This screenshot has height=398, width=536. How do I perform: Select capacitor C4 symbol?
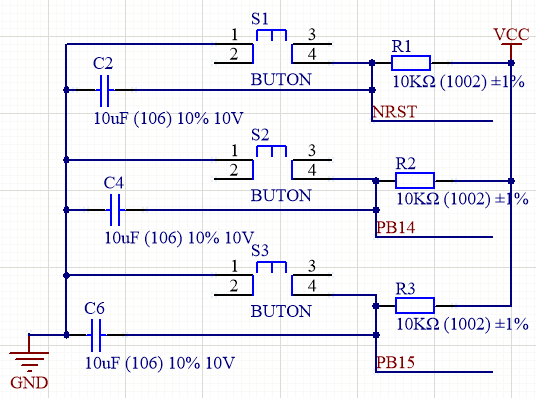(x=115, y=210)
